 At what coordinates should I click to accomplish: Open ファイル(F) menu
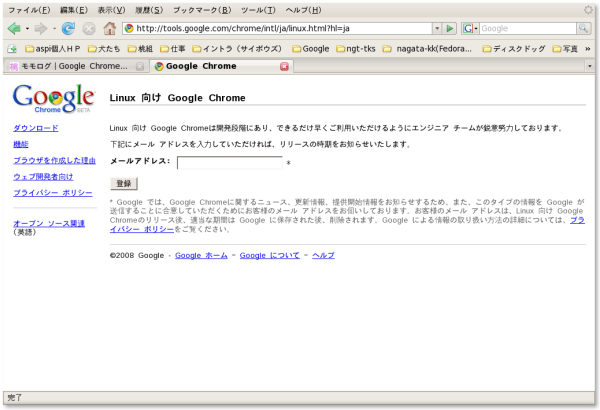[29, 10]
